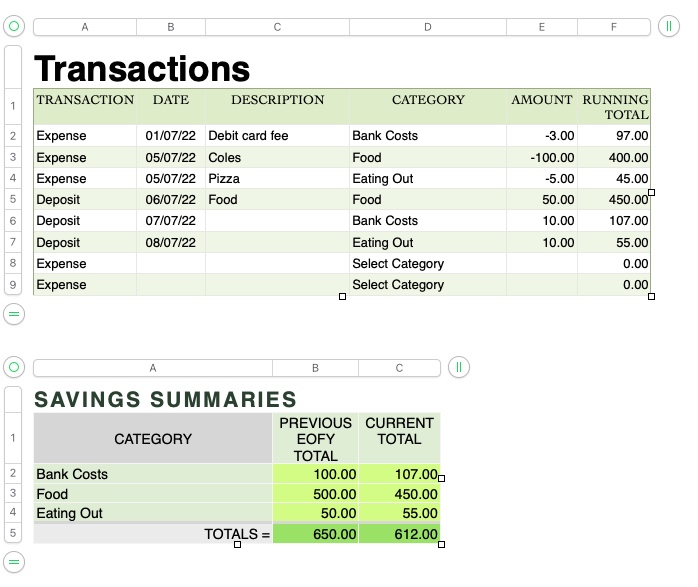Select row 5 header of Transactions table
The image size is (698, 587).
point(13,199)
